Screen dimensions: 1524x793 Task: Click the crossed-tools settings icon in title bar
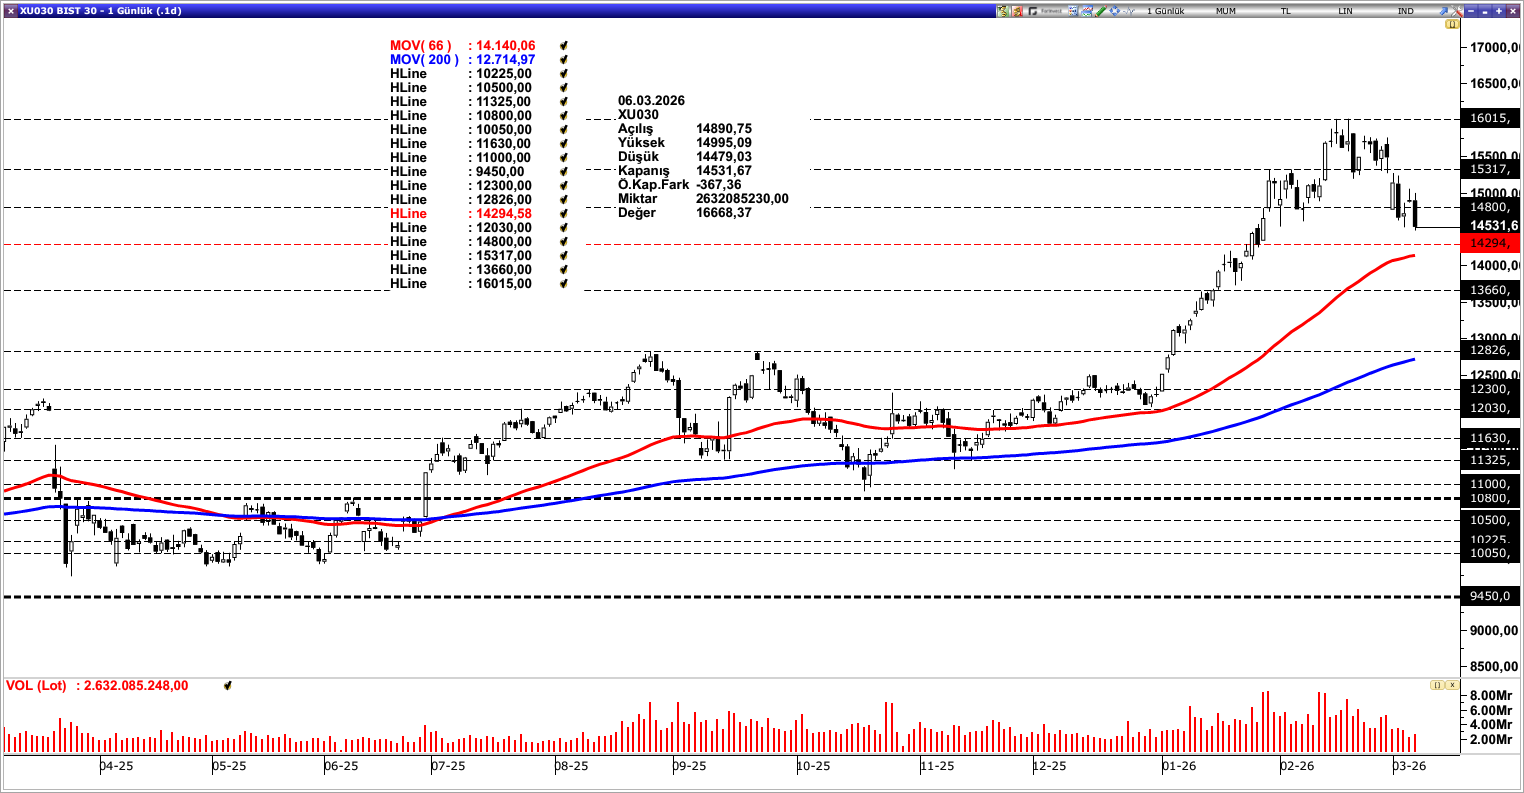[1457, 10]
